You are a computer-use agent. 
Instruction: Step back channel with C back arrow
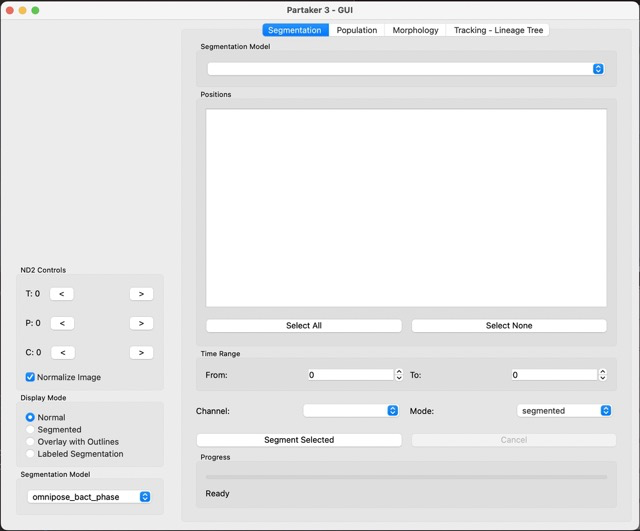61,352
